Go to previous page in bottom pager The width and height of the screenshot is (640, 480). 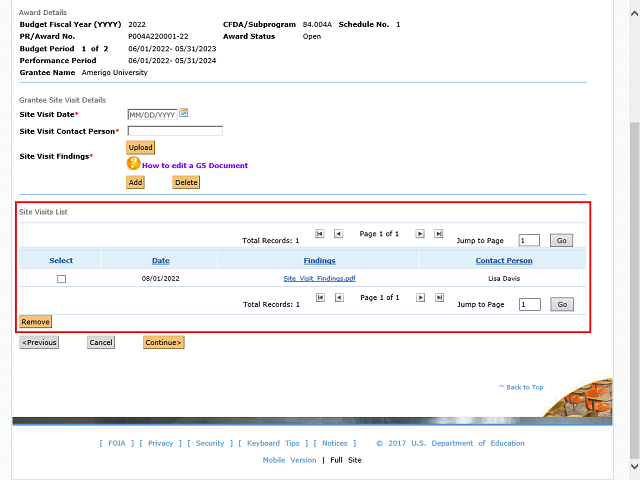point(339,298)
